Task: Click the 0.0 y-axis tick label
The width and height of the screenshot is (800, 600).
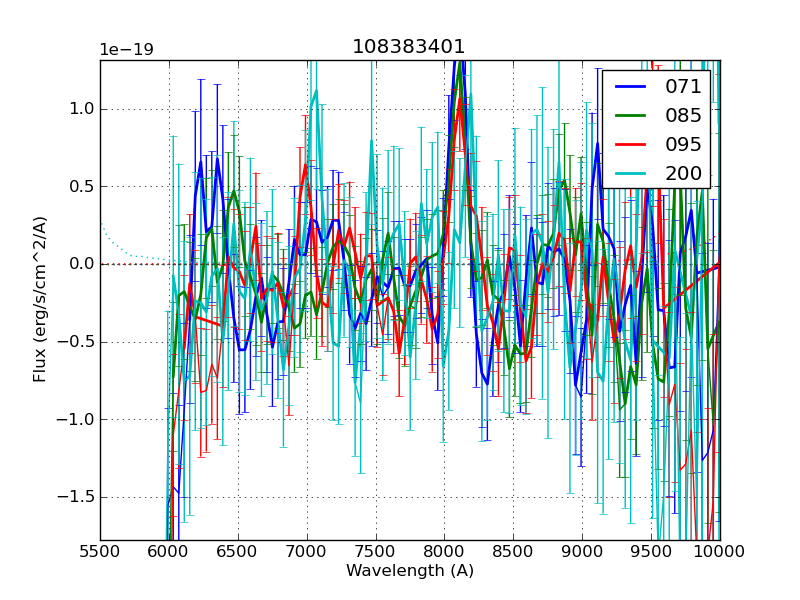Action: [80, 264]
